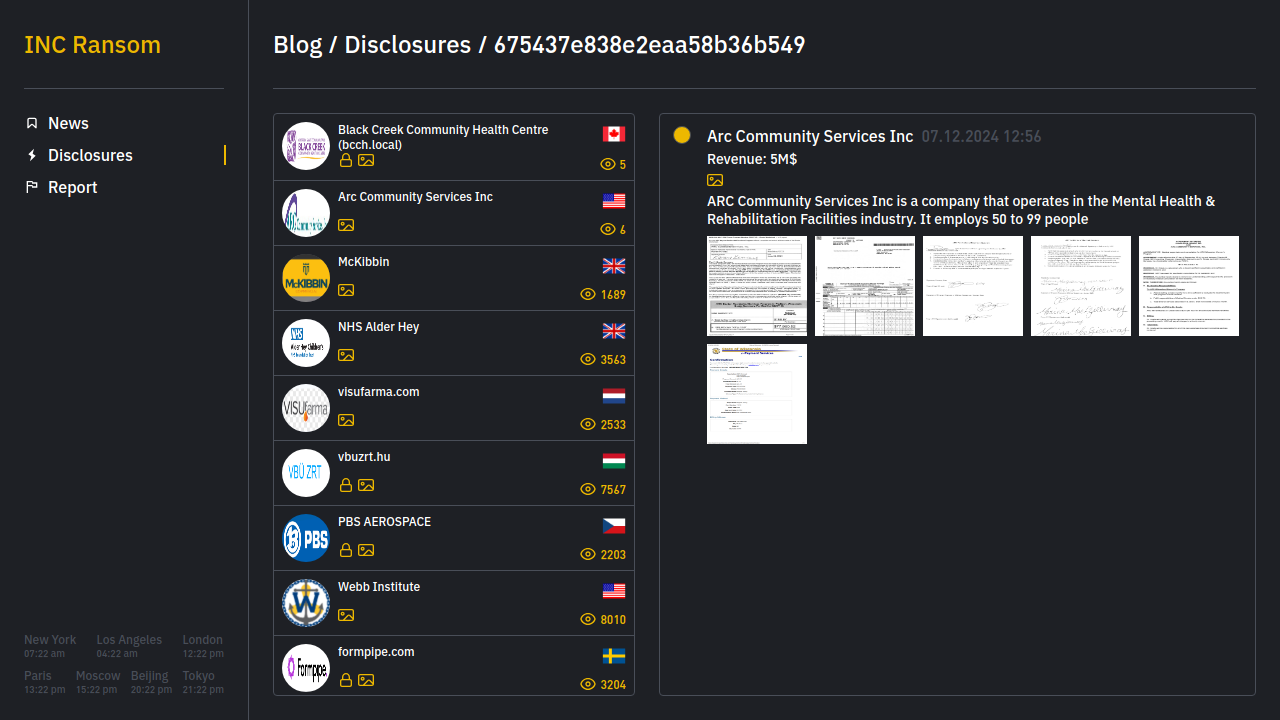Screen dimensions: 1280x720
Task: Click the image icon next to Webb Institute
Action: tap(346, 615)
